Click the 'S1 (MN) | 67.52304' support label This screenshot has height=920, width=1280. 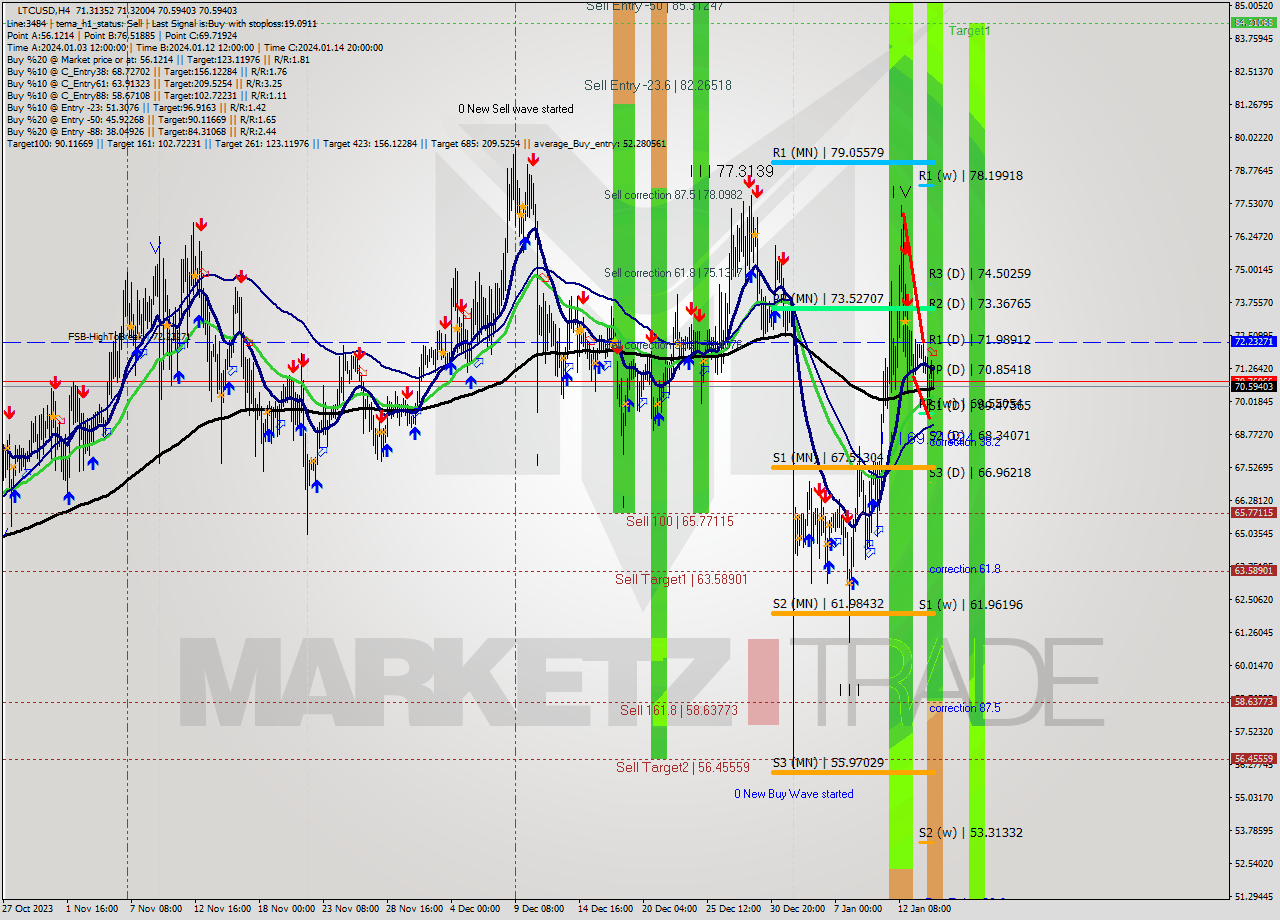point(828,458)
